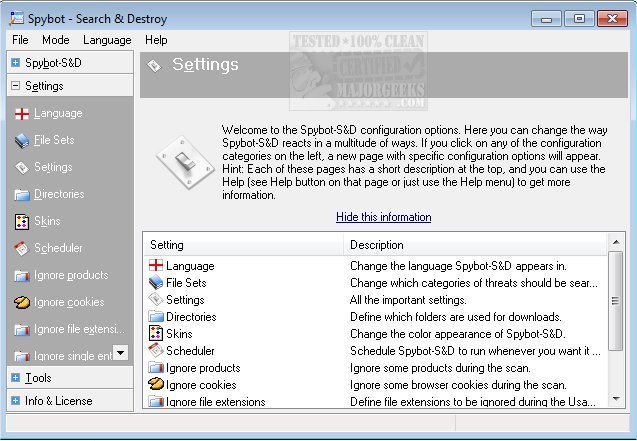Click the Setting column header

click(x=243, y=244)
